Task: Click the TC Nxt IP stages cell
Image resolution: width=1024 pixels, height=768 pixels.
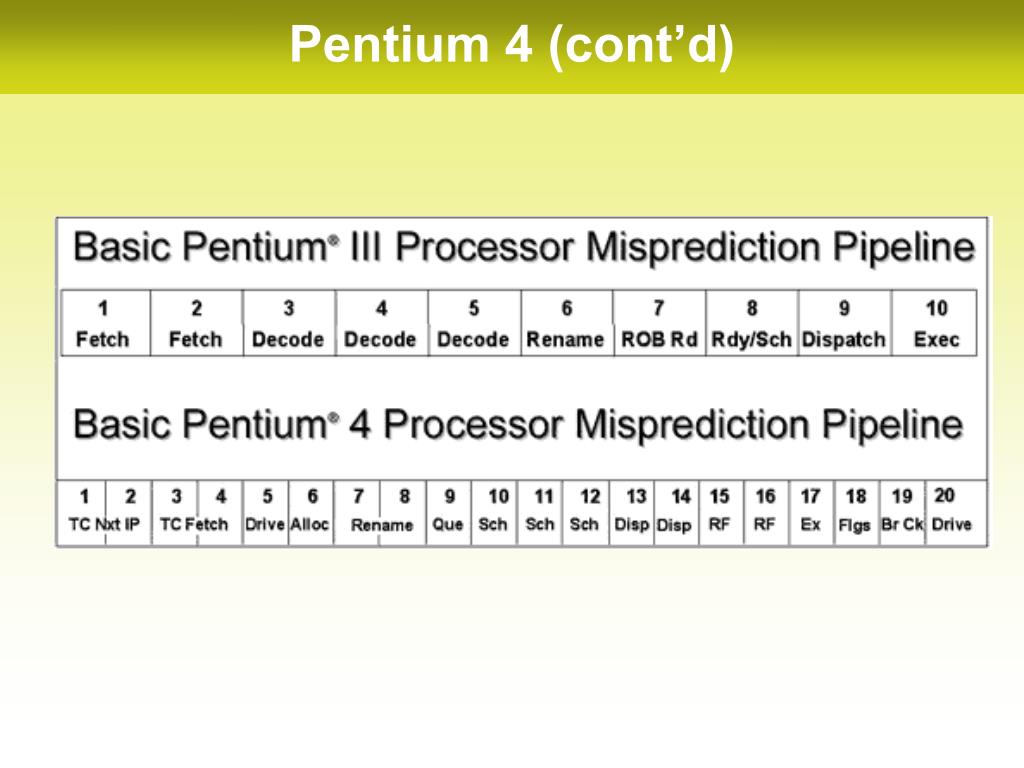Action: pos(104,513)
